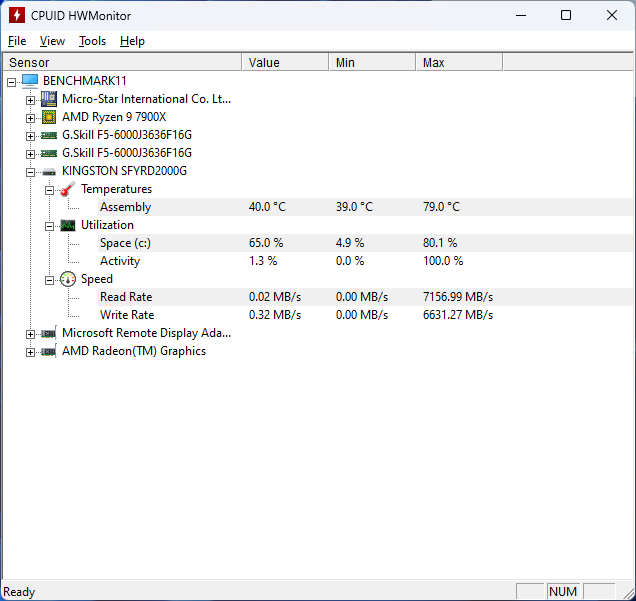Select the Assembly temperature row
636x601 pixels.
coord(365,207)
